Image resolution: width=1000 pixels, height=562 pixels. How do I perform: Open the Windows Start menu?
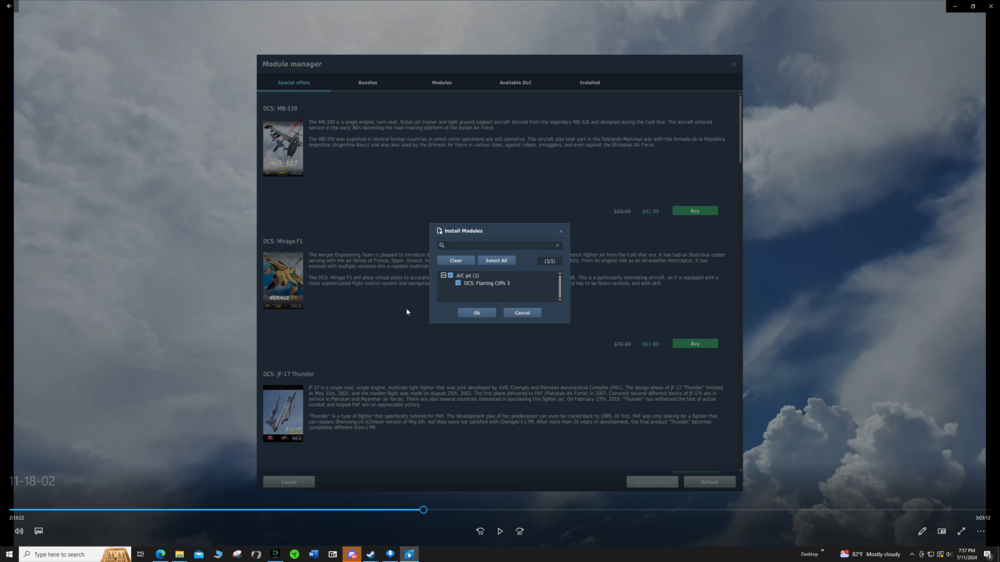(x=9, y=554)
